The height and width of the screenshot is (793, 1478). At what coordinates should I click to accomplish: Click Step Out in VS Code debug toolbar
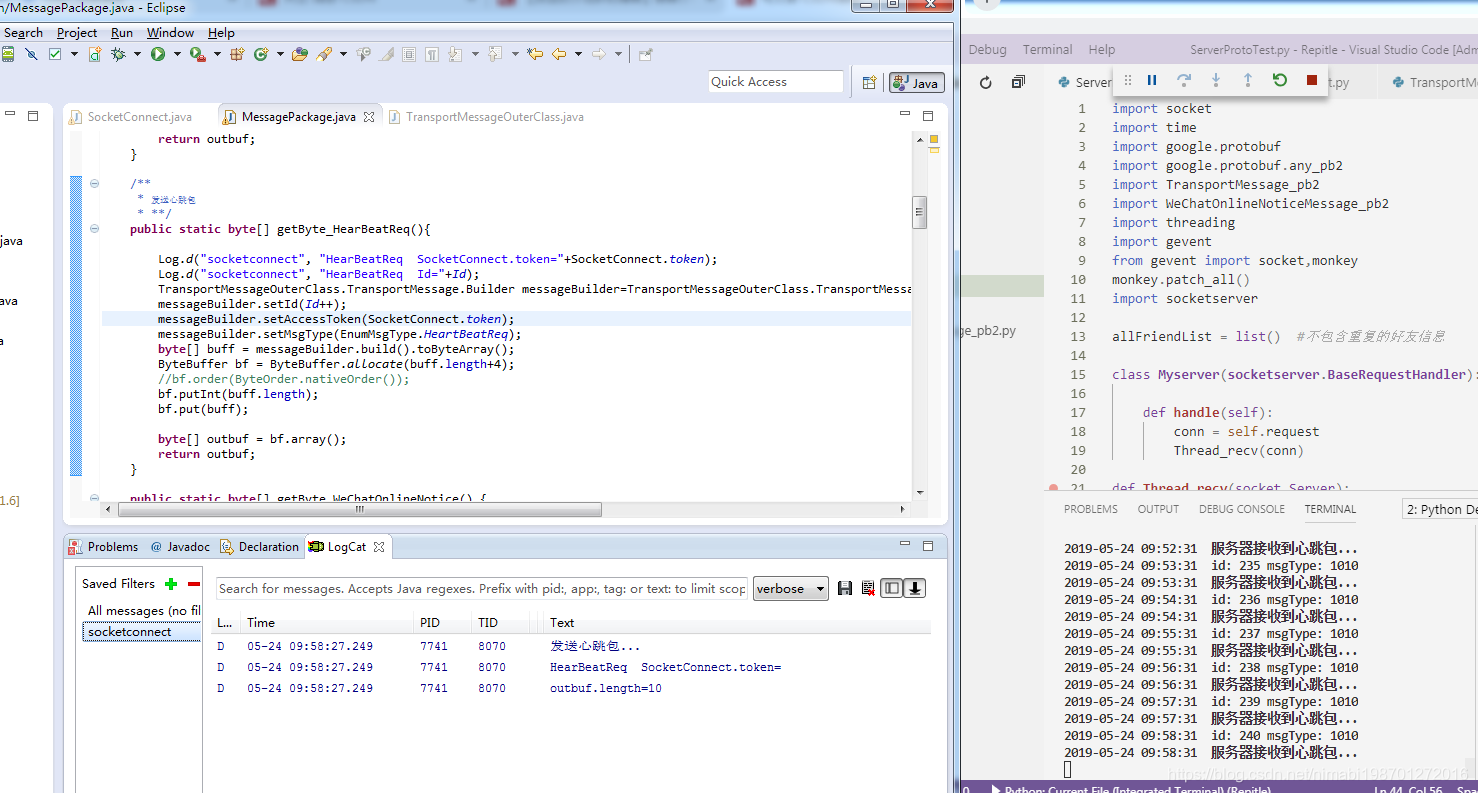point(1248,80)
